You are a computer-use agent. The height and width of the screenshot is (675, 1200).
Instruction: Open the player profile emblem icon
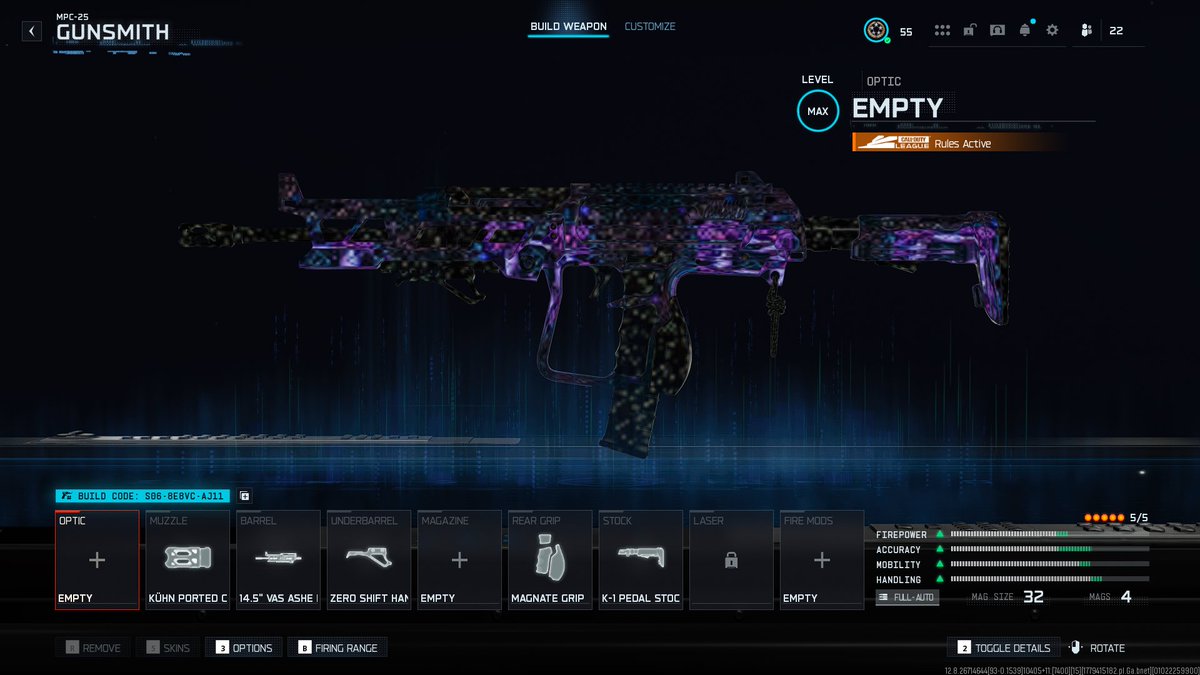point(876,30)
